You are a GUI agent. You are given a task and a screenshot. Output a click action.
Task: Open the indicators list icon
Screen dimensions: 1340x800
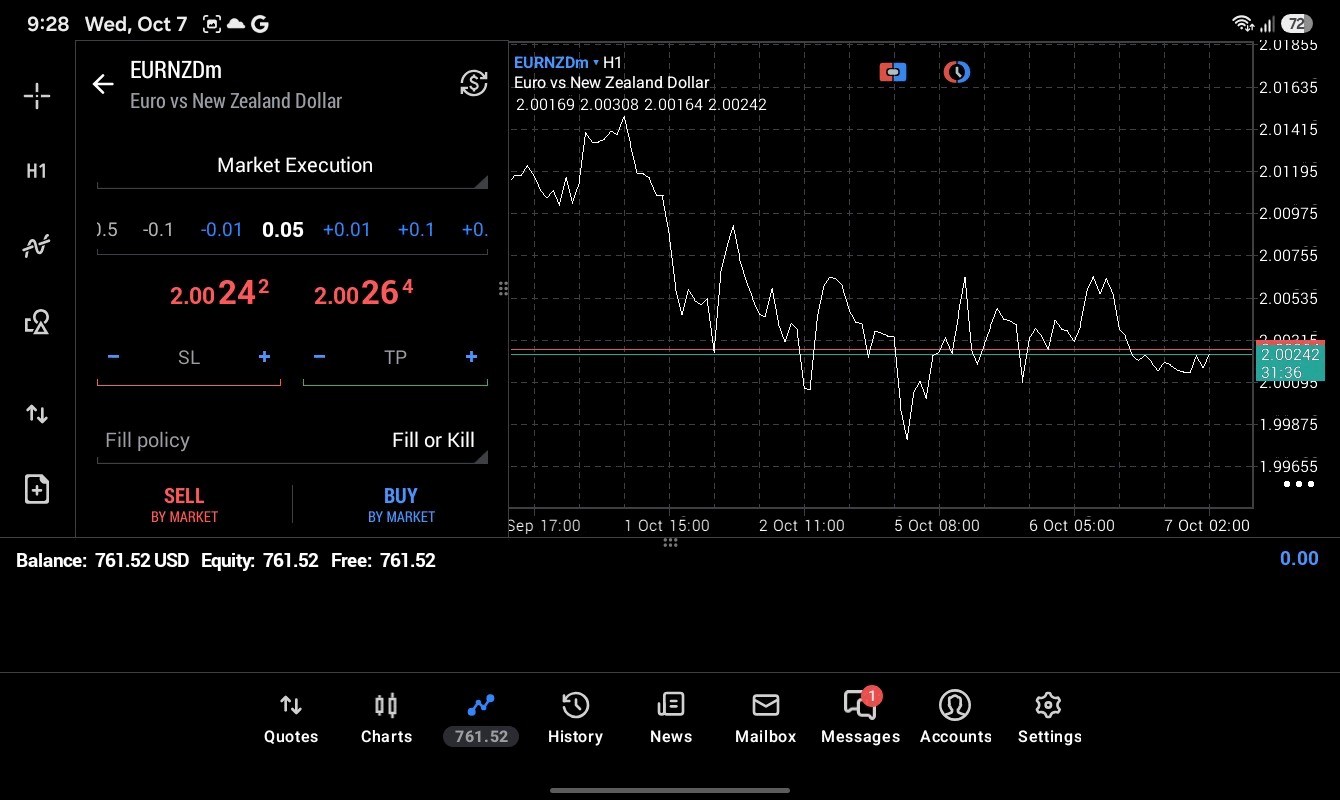coord(37,246)
